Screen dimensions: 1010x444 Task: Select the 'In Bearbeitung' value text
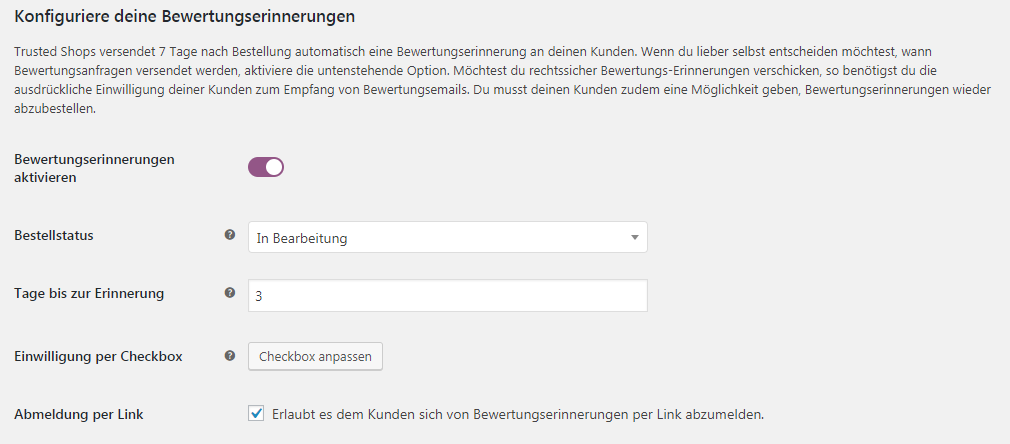301,238
